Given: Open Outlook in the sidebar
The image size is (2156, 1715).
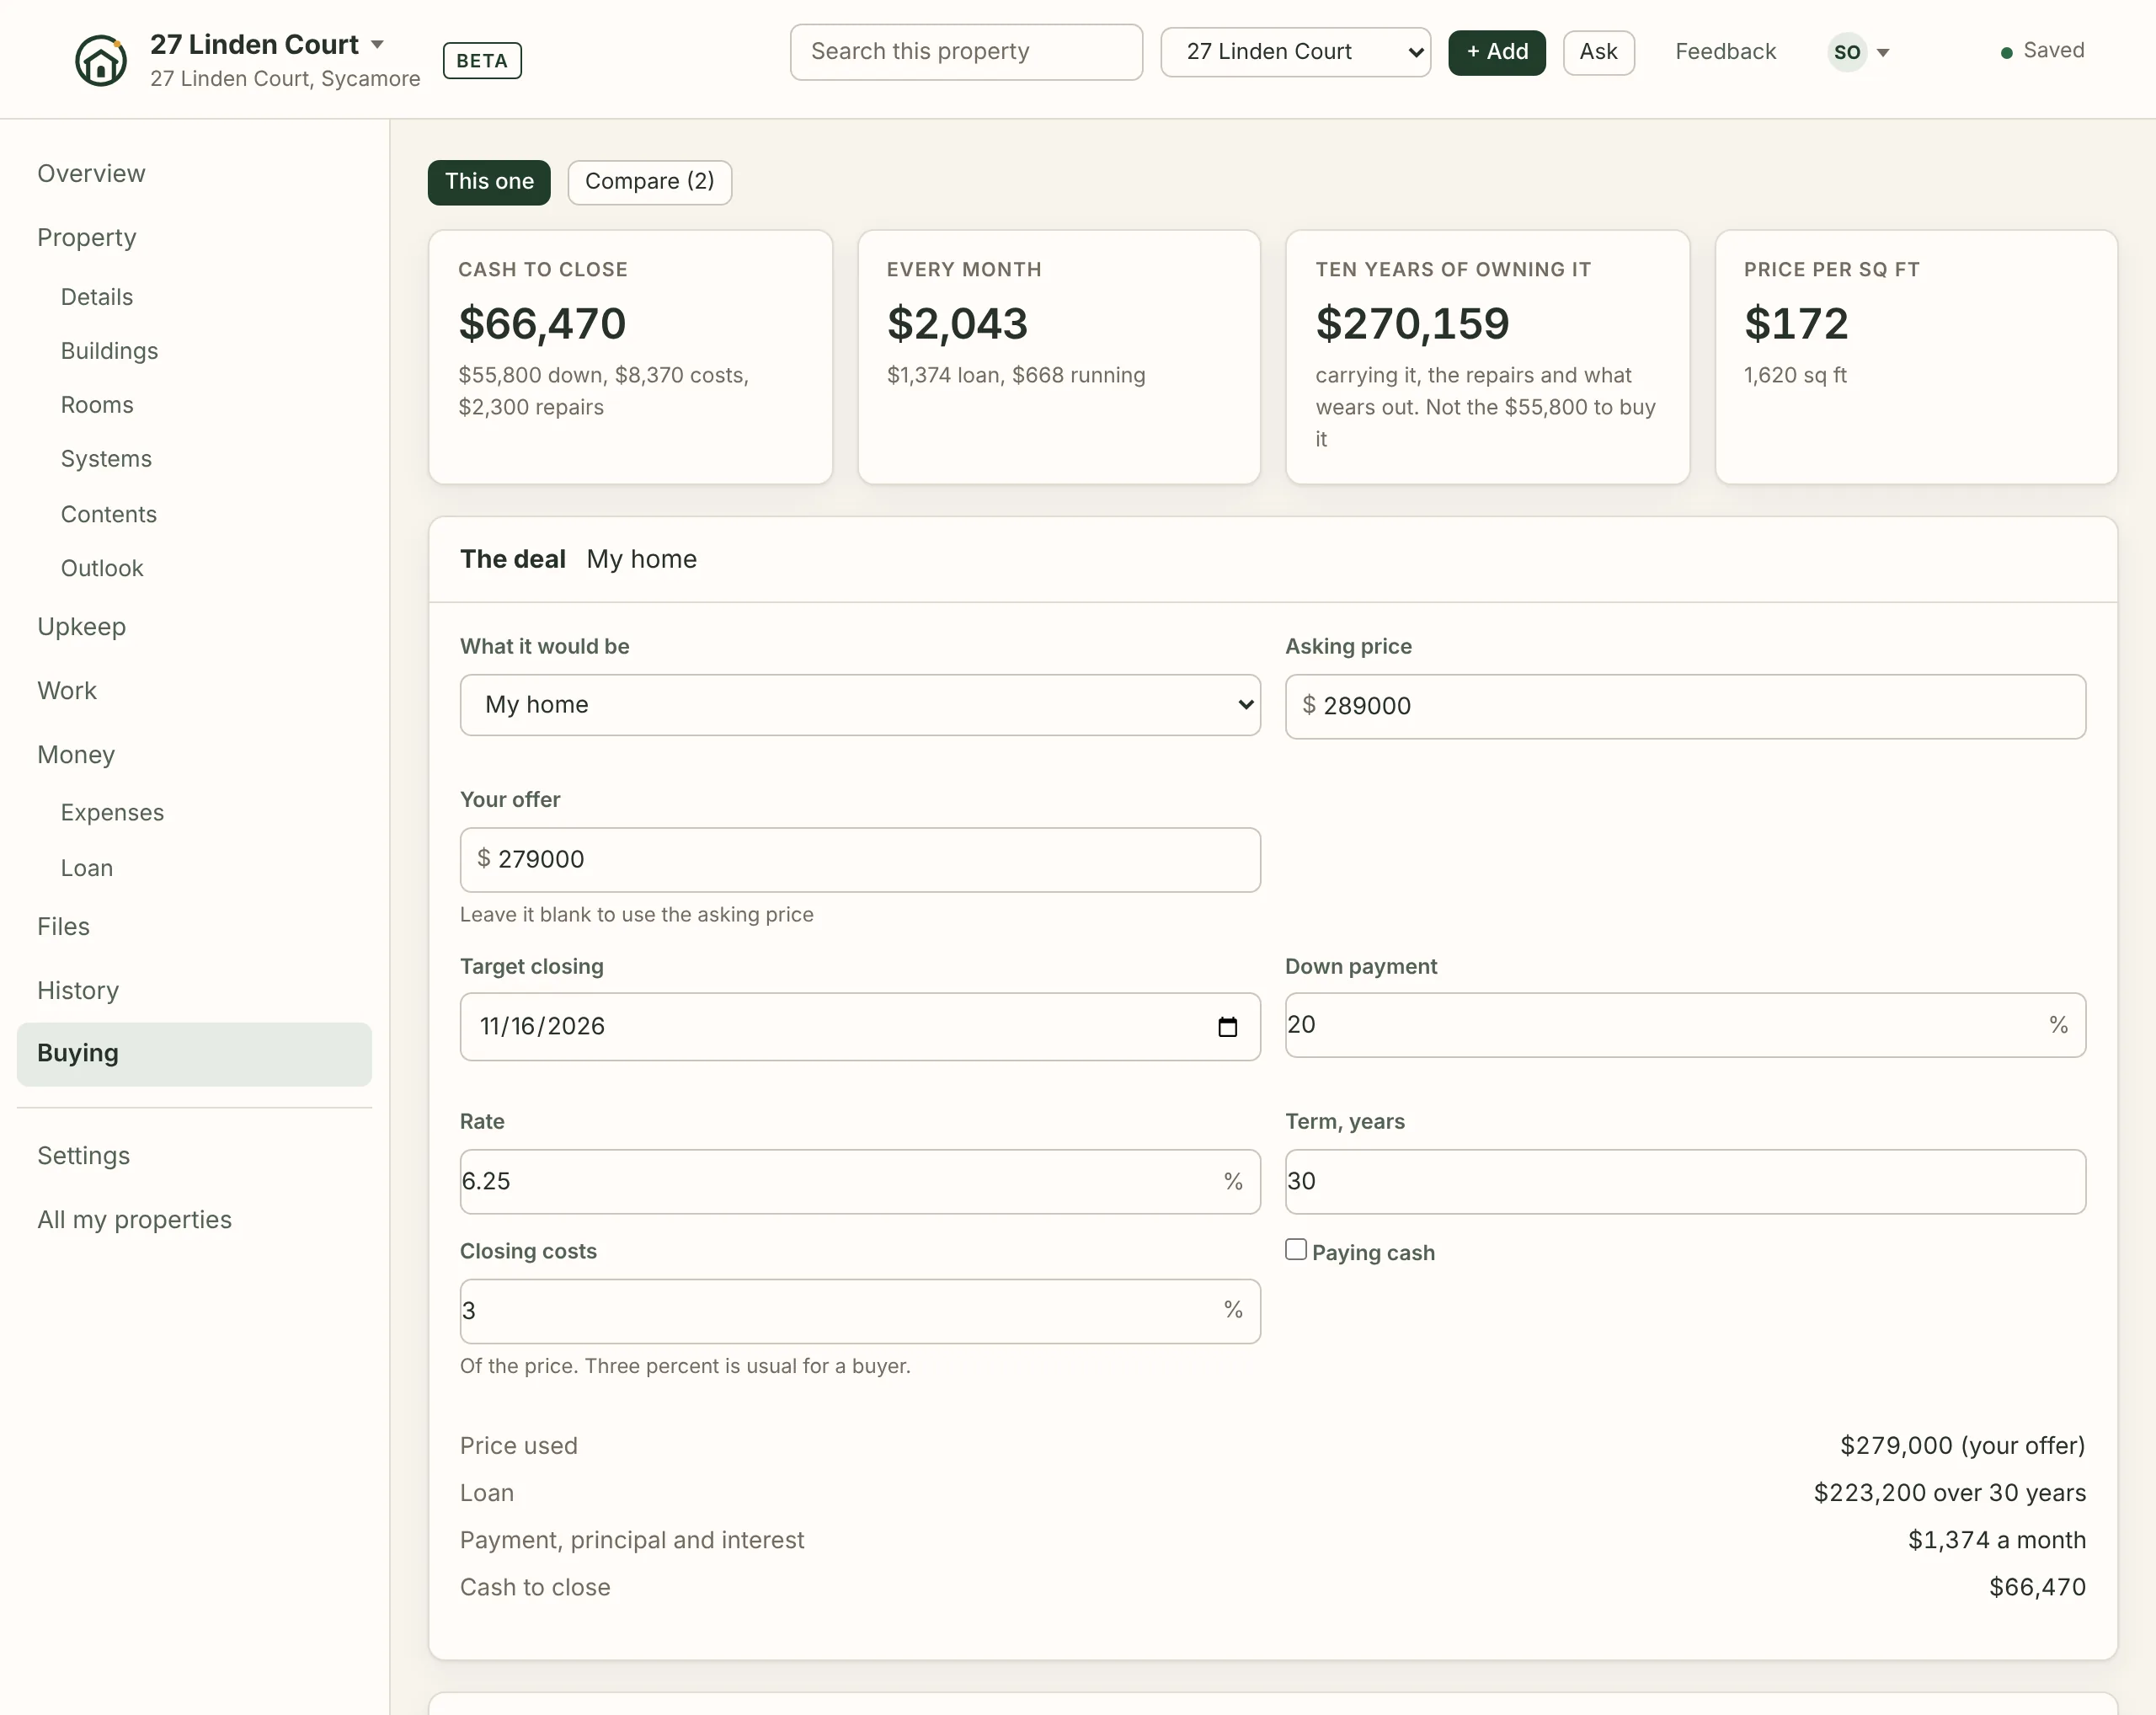Looking at the screenshot, I should click(x=102, y=568).
